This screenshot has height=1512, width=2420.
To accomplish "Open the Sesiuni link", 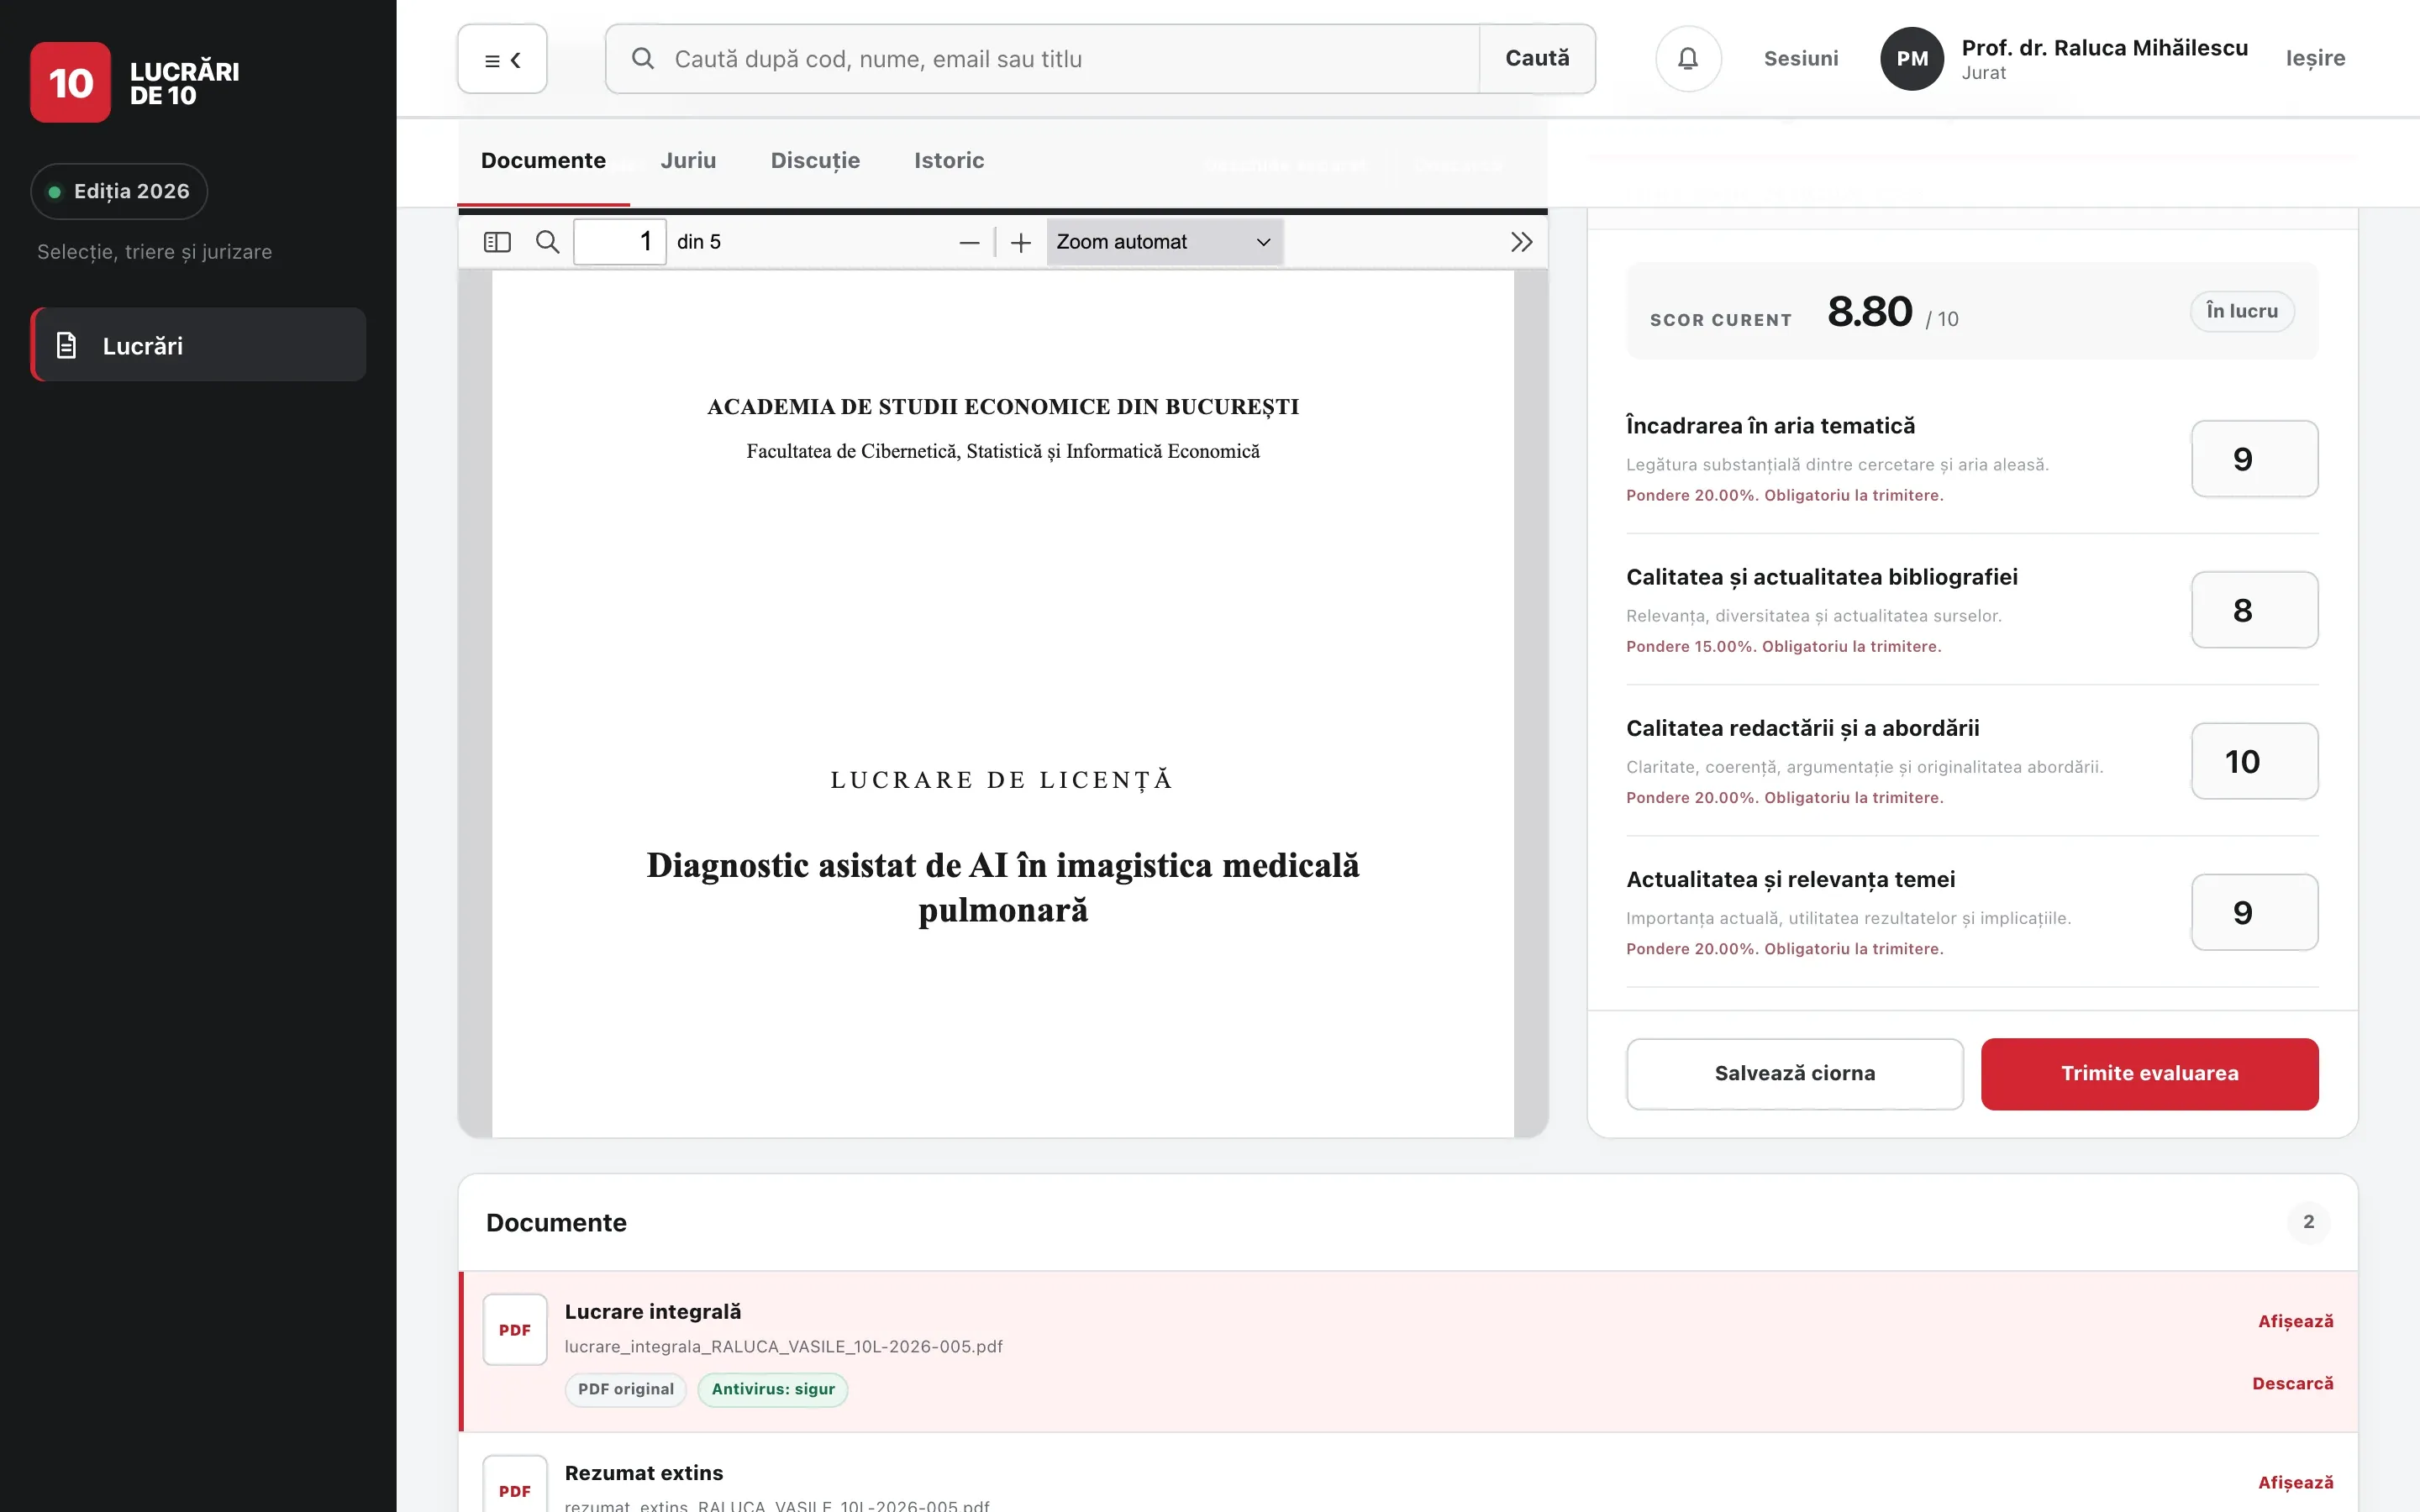I will pyautogui.click(x=1801, y=59).
